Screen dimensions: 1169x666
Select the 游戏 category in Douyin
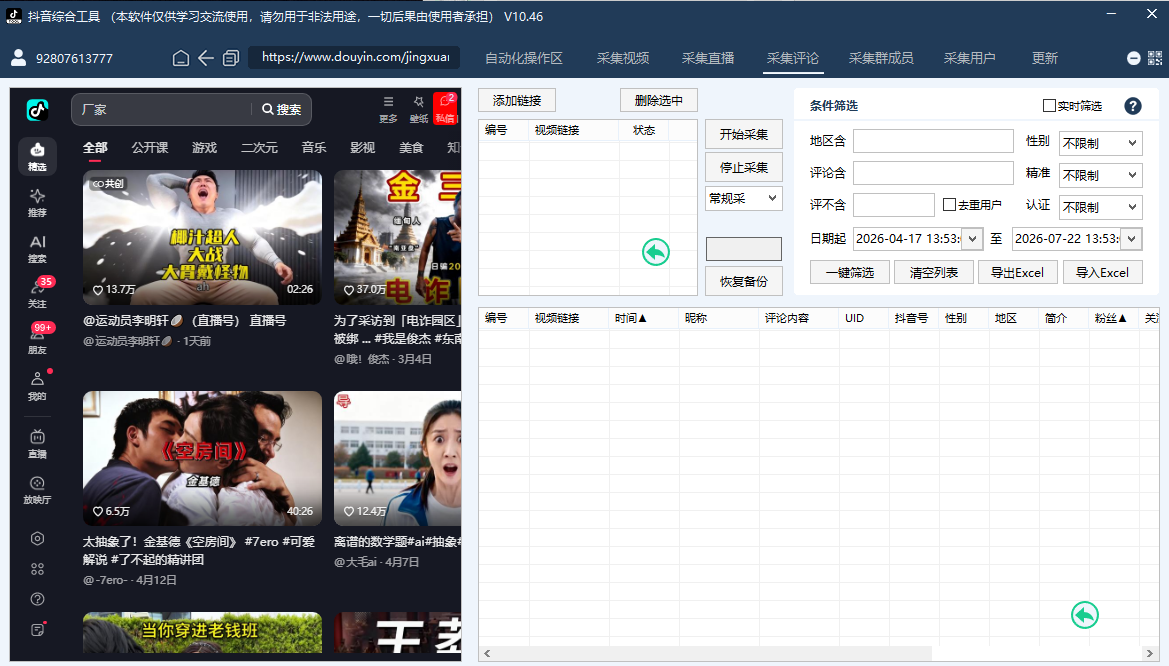coord(204,148)
